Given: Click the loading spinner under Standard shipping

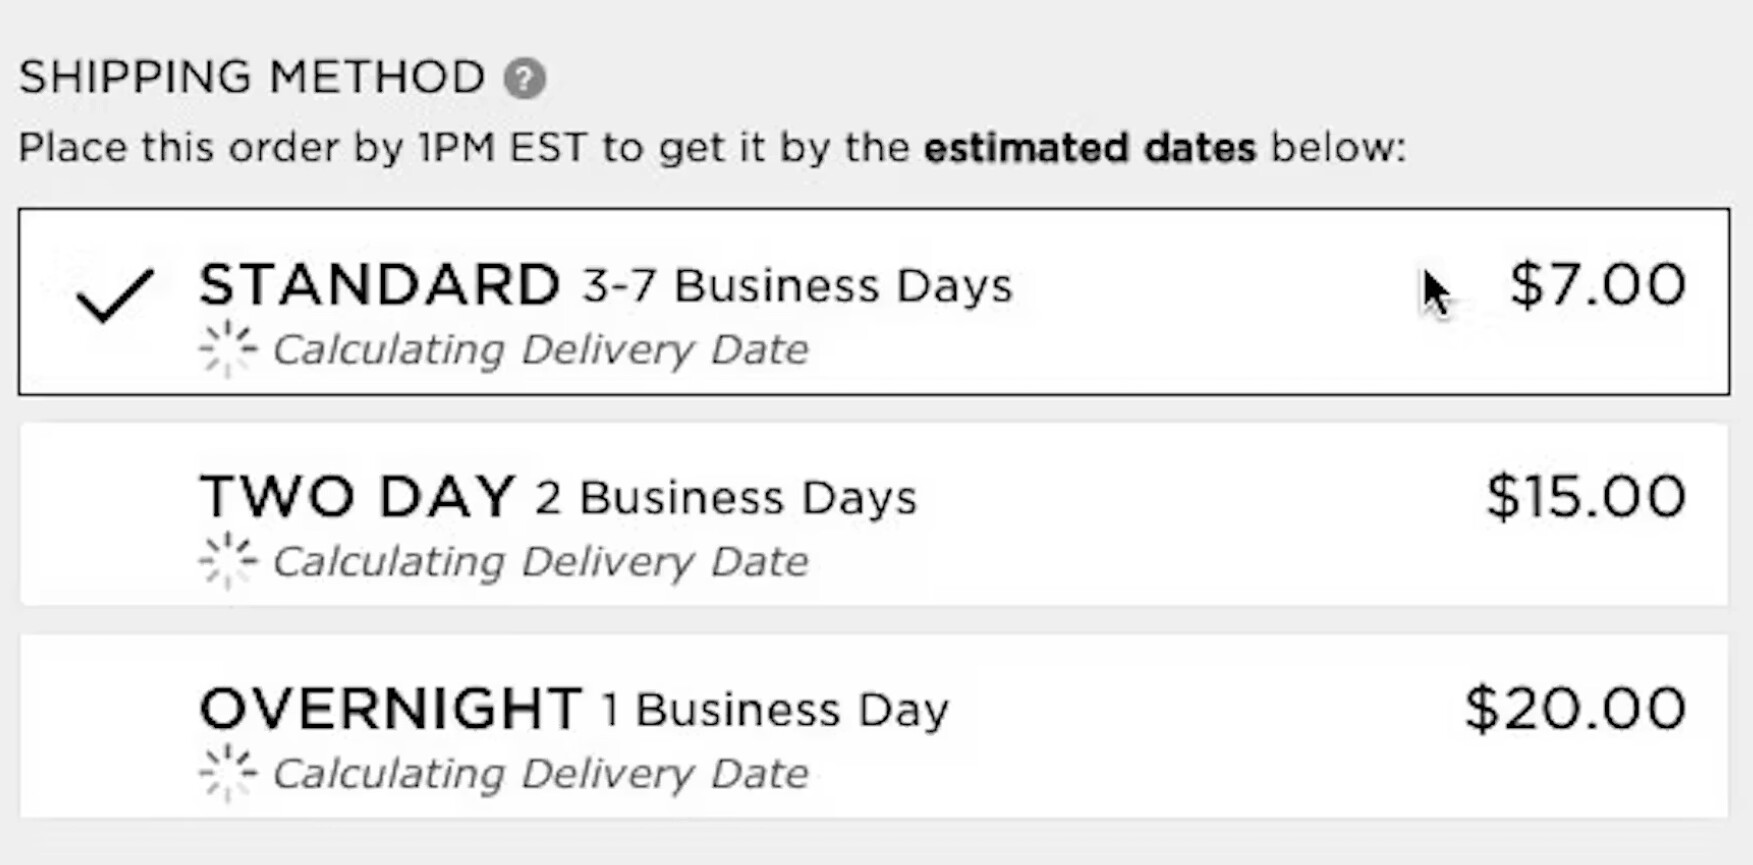Looking at the screenshot, I should [x=228, y=349].
